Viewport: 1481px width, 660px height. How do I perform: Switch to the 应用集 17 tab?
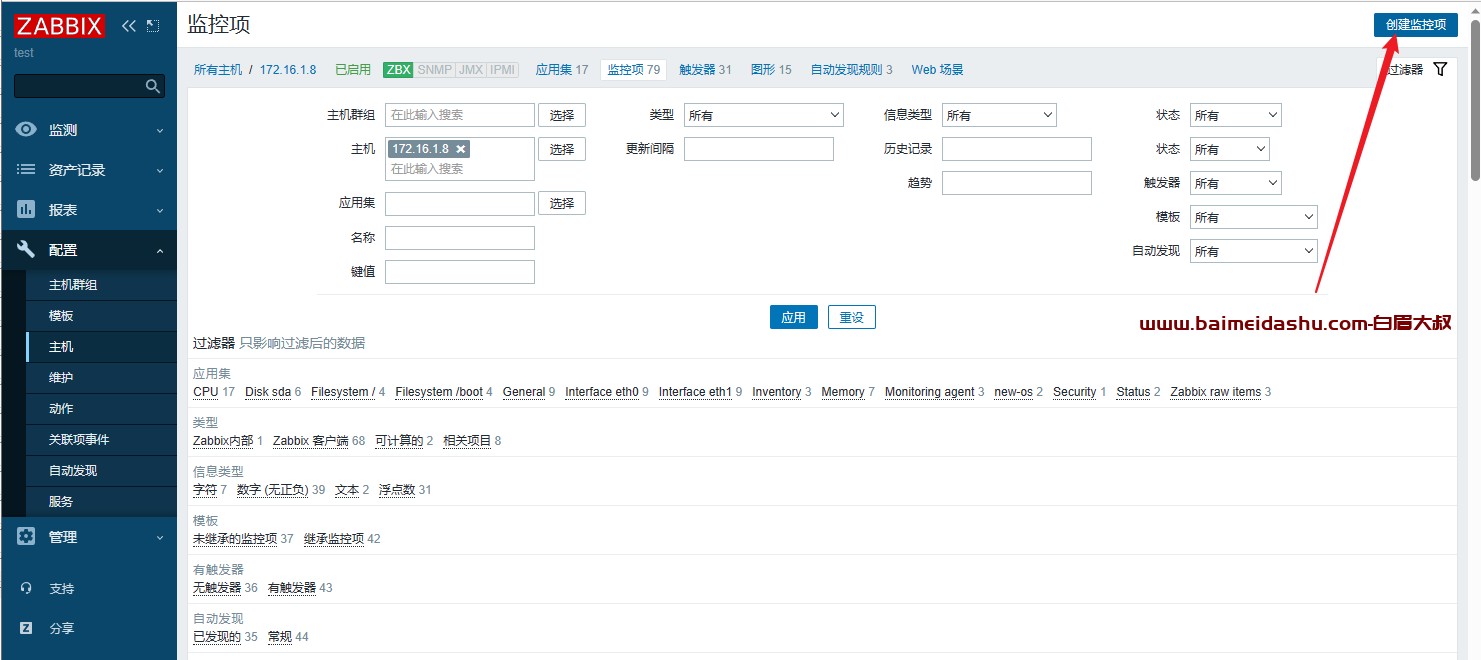pos(562,70)
